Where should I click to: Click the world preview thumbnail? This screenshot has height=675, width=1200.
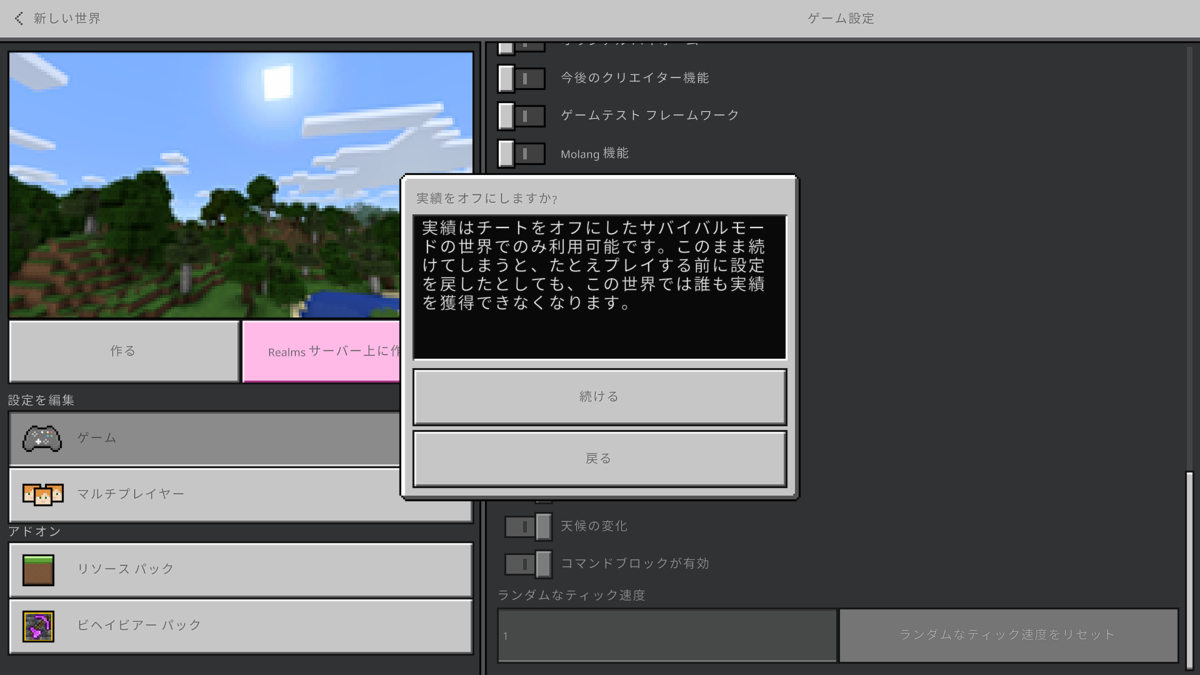[240, 180]
